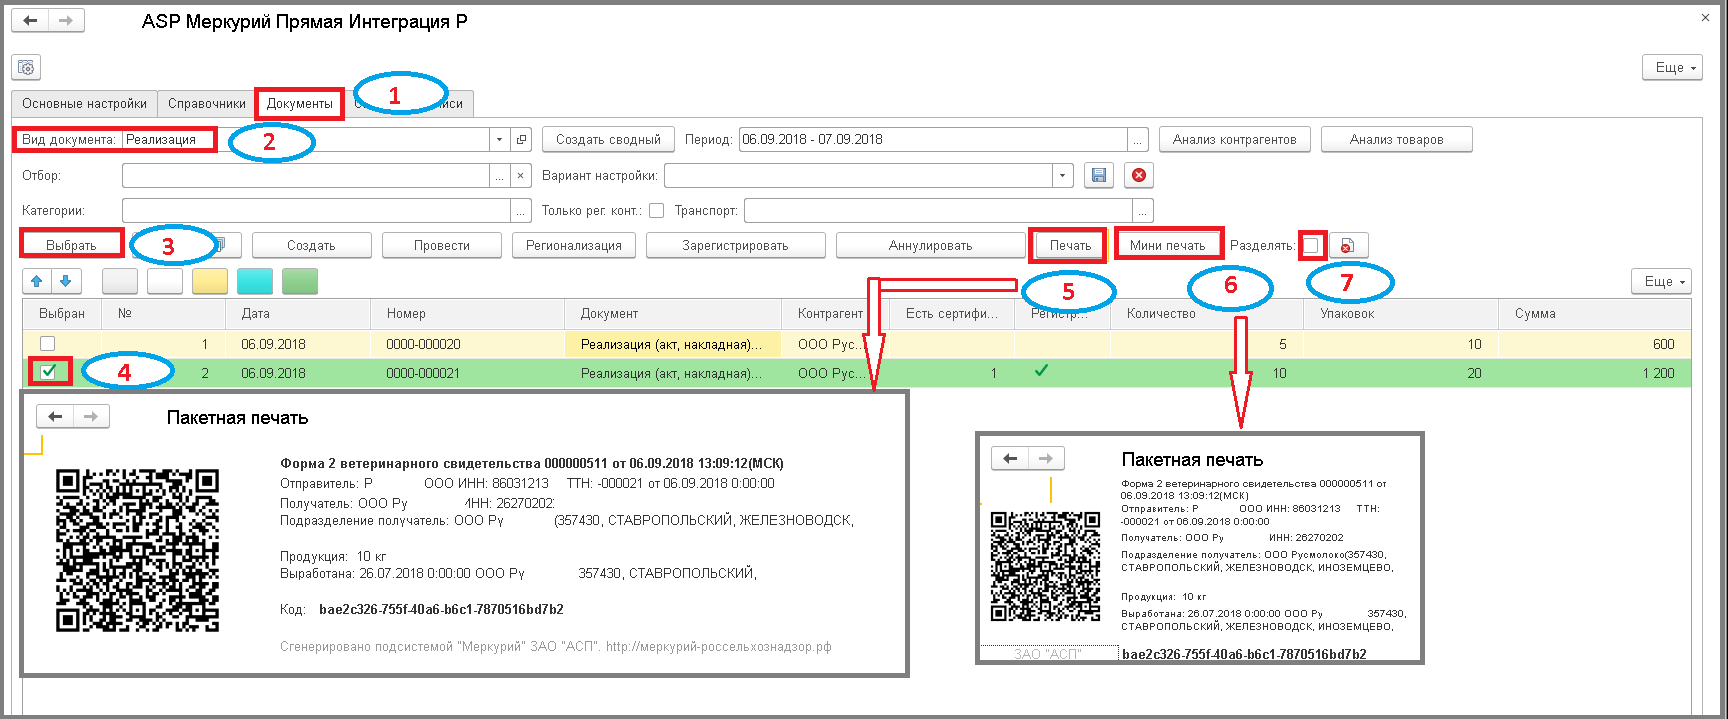Click into the Отбор input field
This screenshot has width=1728, height=719.
point(306,176)
